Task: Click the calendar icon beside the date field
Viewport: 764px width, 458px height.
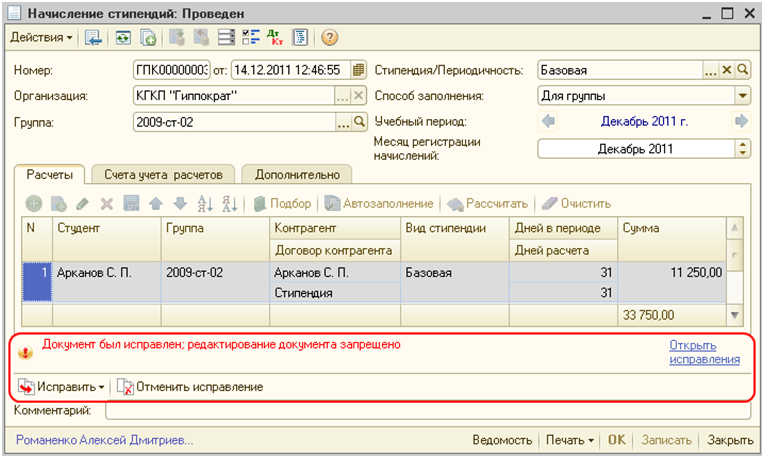Action: point(359,71)
